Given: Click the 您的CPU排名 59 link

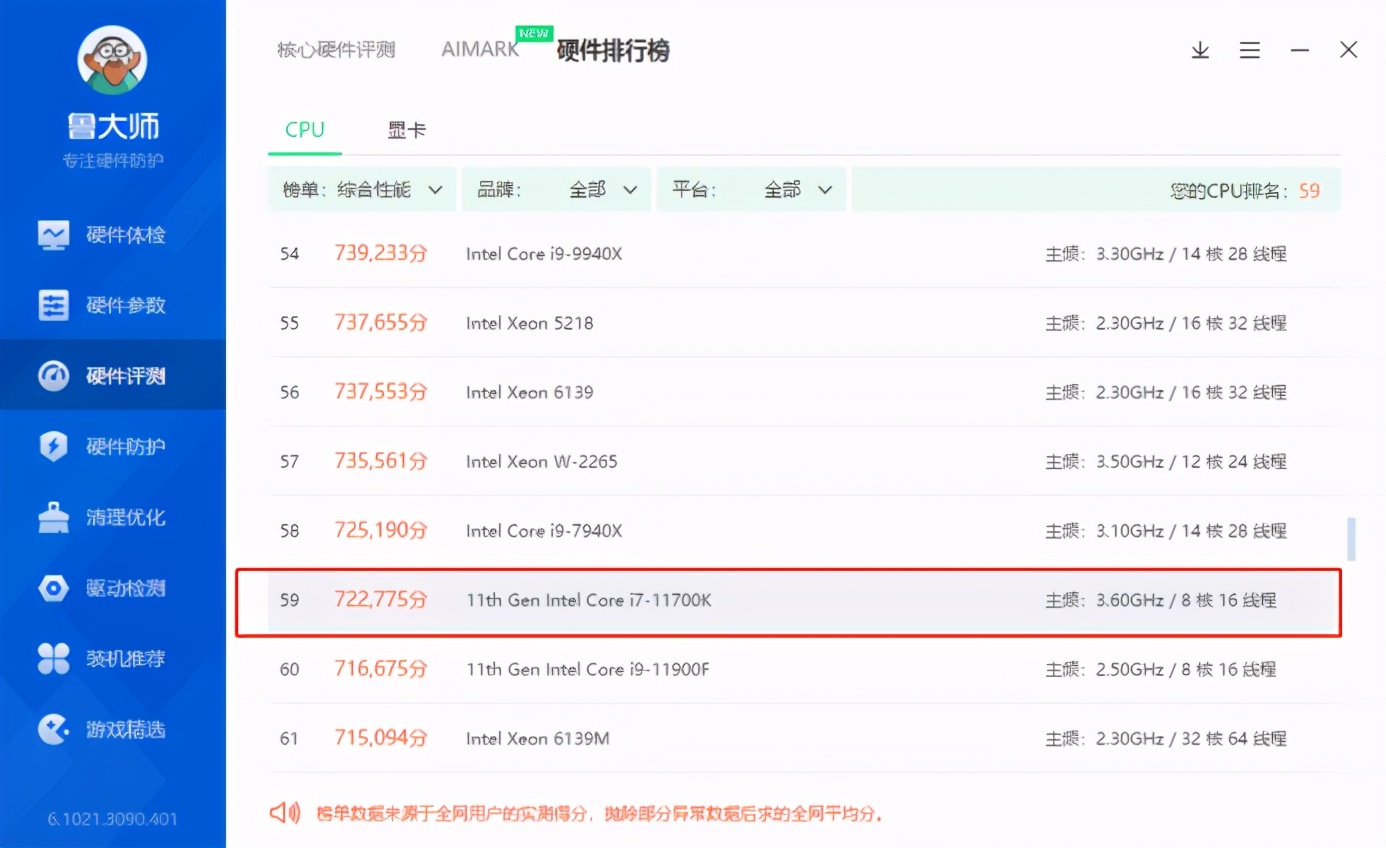Looking at the screenshot, I should click(x=1245, y=190).
